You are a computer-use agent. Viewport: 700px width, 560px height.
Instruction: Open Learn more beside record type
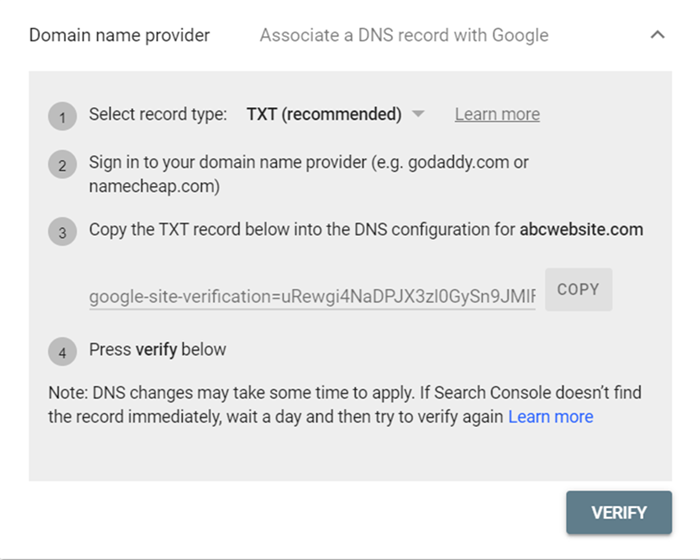(x=497, y=114)
